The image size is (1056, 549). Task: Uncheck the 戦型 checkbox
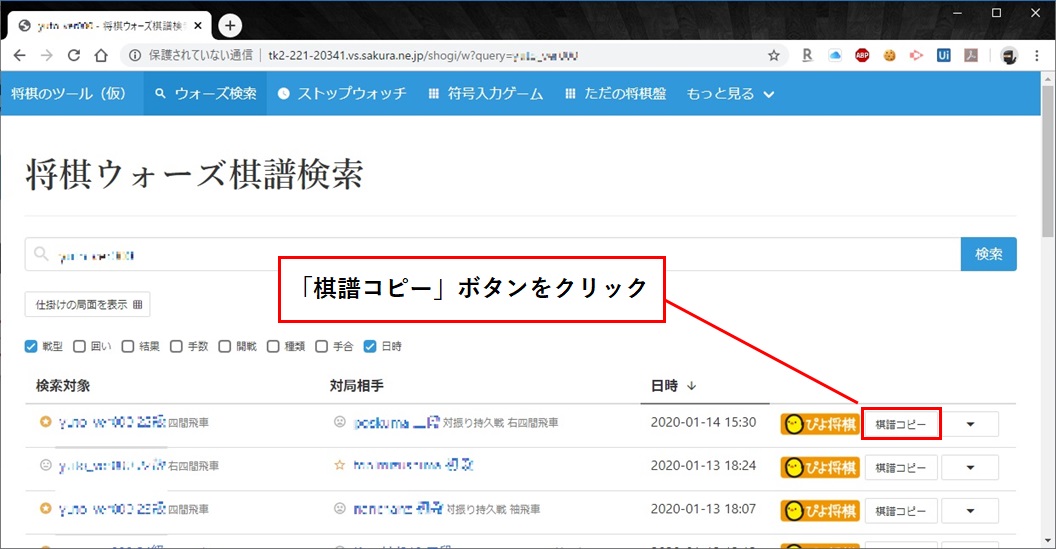pos(31,346)
